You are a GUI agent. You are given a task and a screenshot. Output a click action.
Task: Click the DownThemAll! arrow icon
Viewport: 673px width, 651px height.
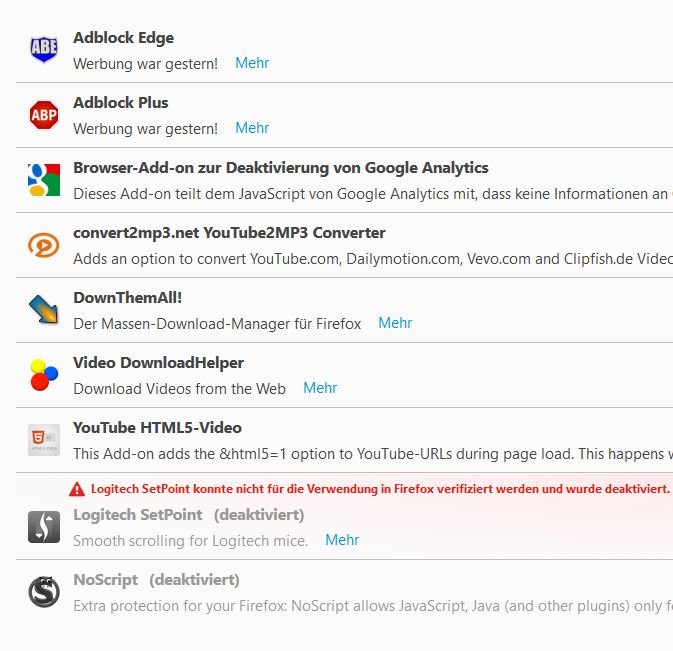click(x=43, y=309)
